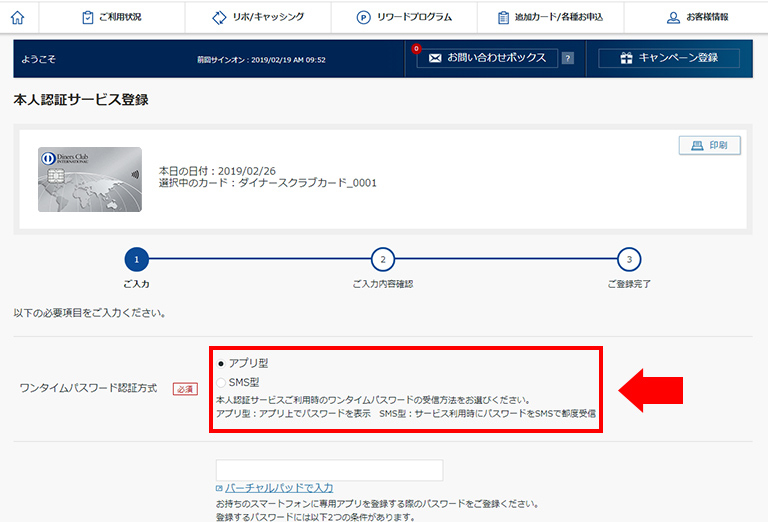Click the envelope icon in inquiry box

tap(435, 58)
